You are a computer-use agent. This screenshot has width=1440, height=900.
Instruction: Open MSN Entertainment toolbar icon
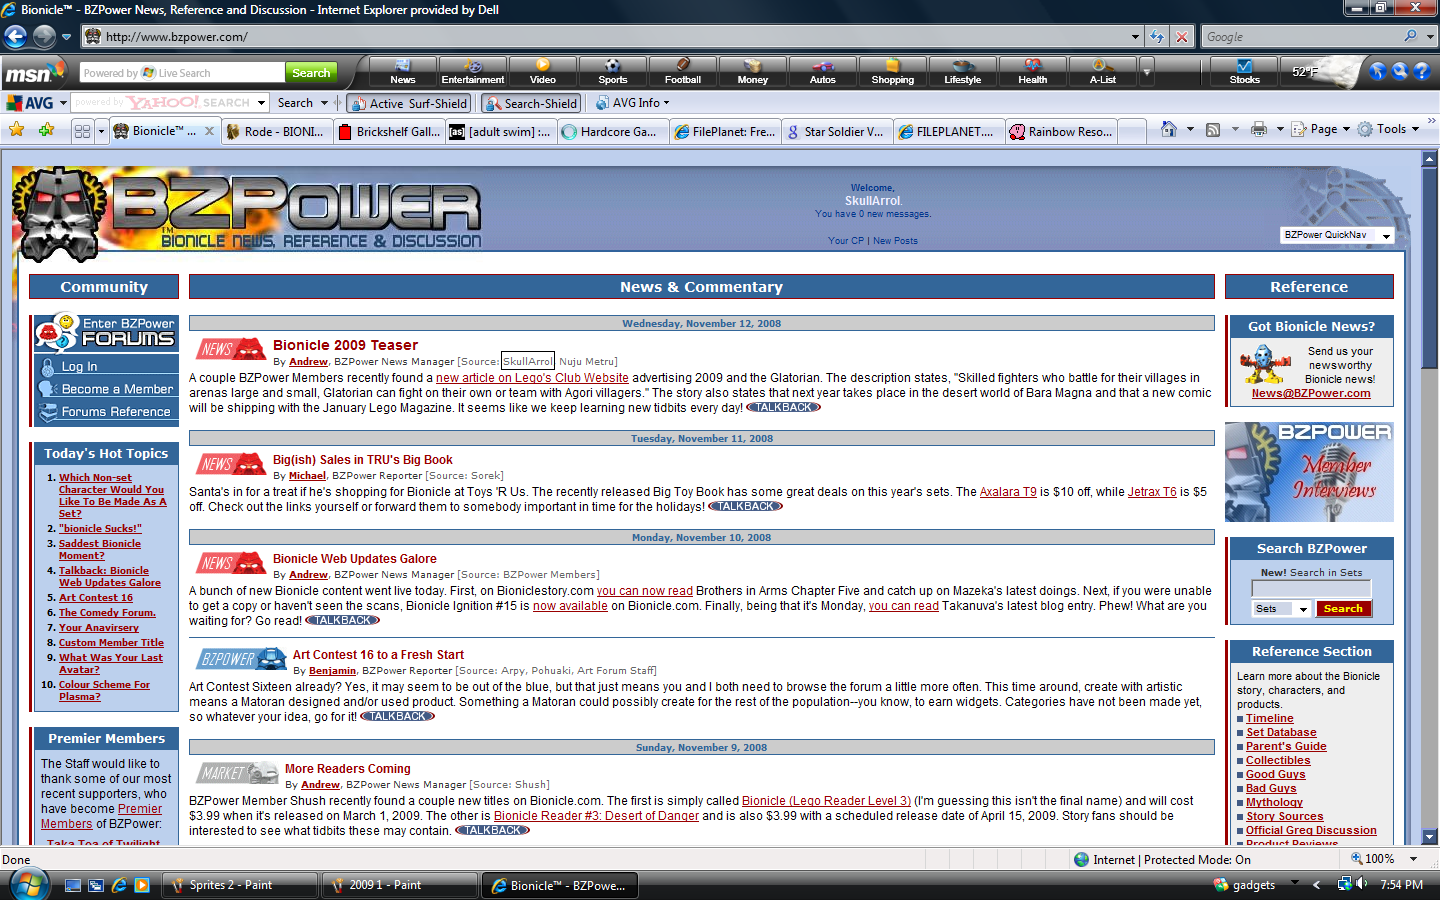[473, 72]
